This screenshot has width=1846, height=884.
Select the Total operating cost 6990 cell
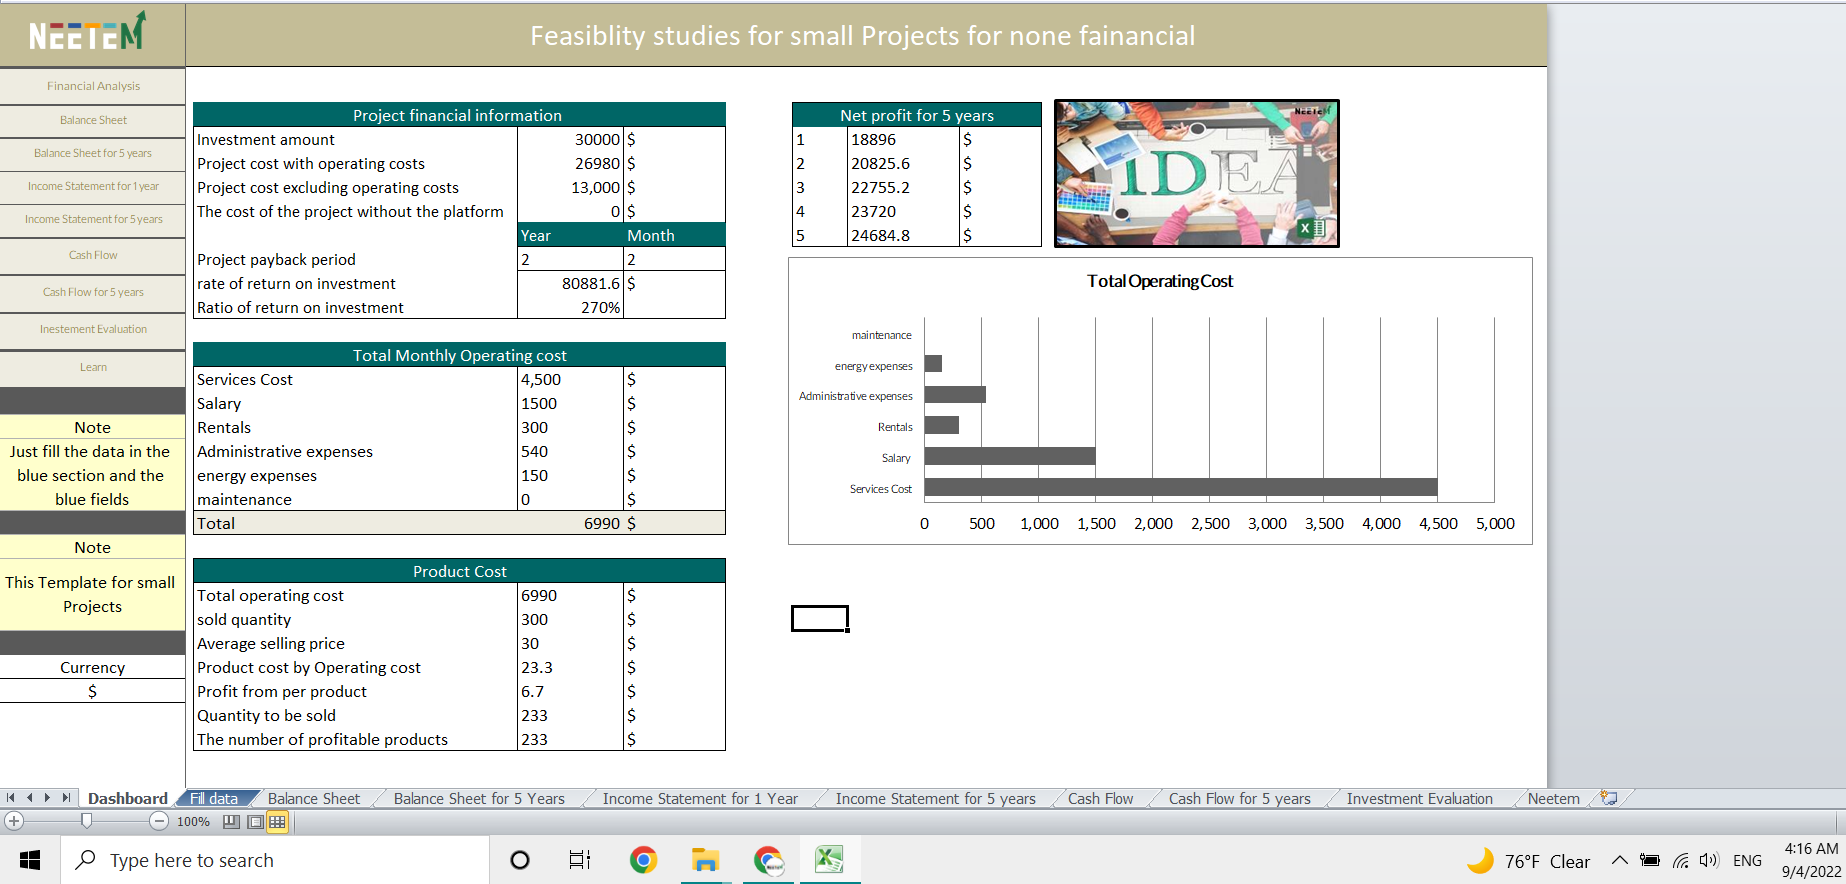coord(570,595)
